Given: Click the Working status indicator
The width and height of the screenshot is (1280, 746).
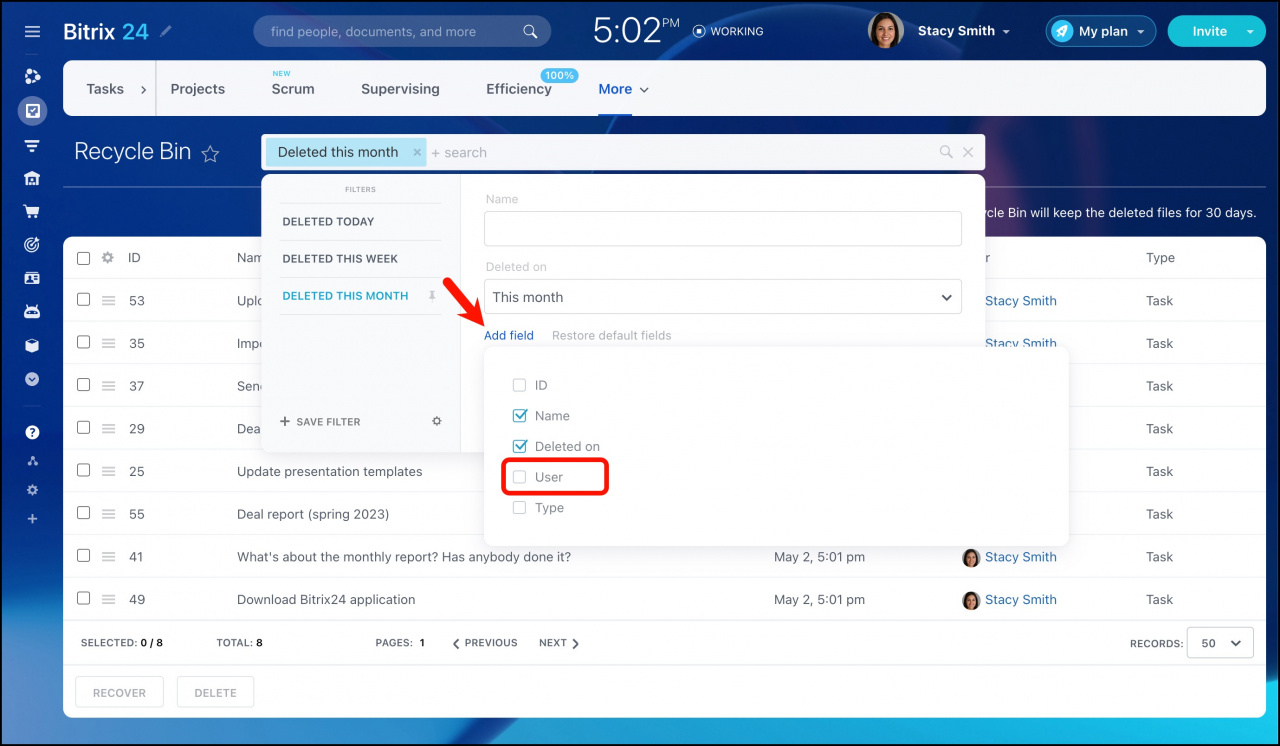Looking at the screenshot, I should (728, 32).
